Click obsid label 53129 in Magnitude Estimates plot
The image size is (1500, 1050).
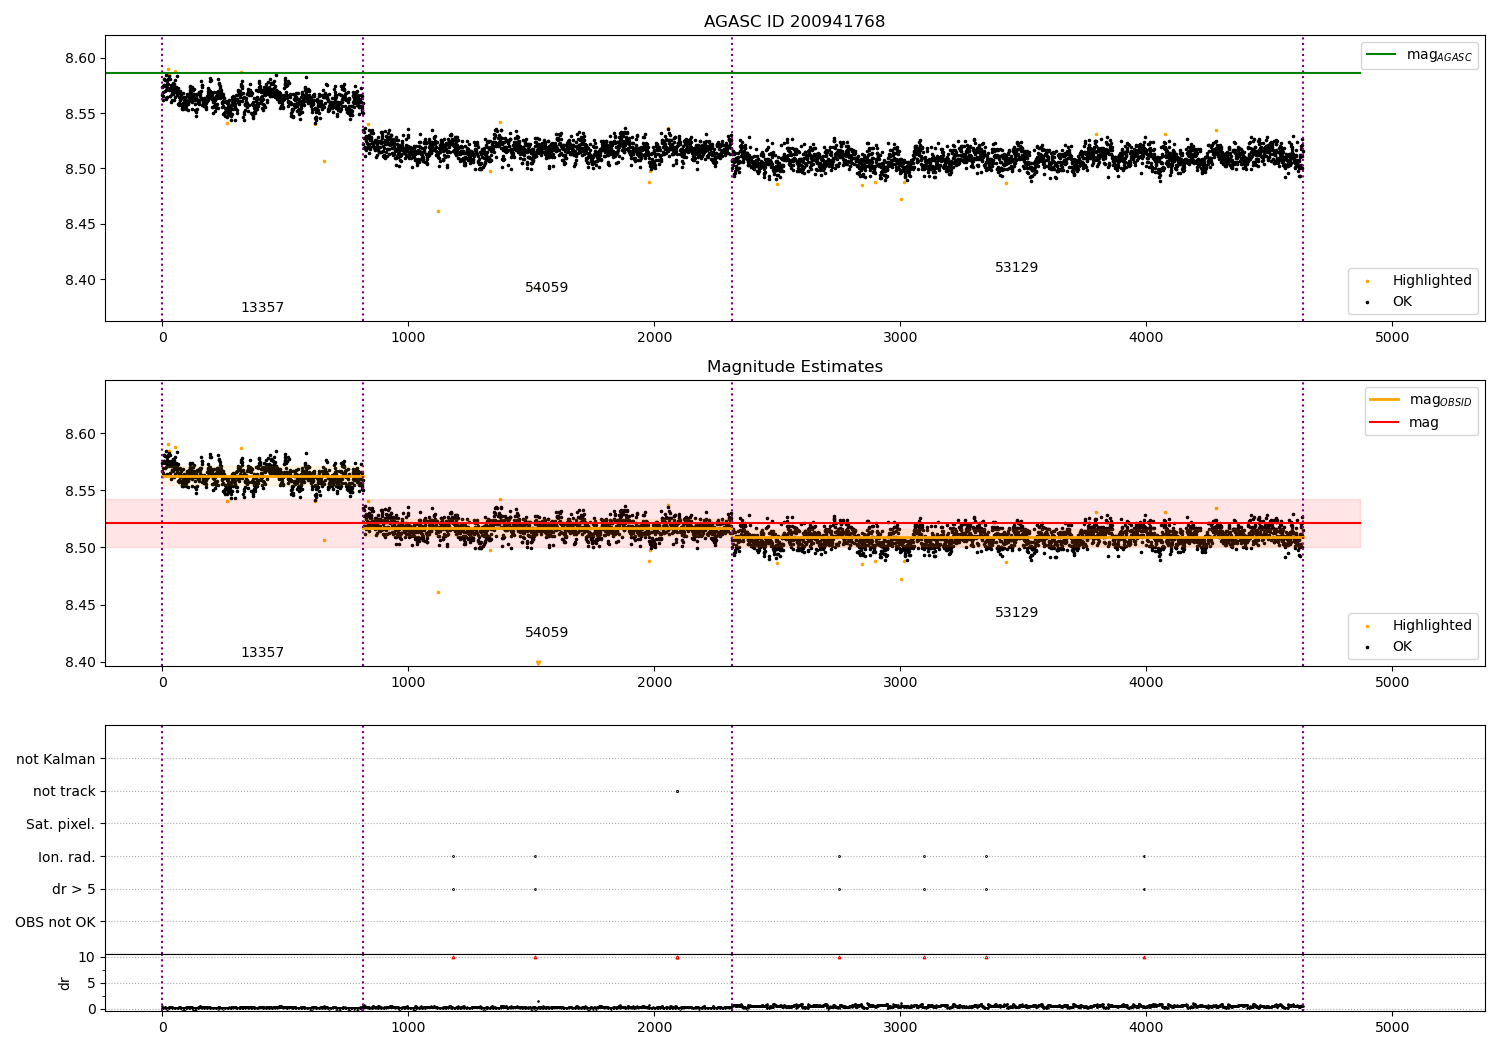click(x=1016, y=613)
